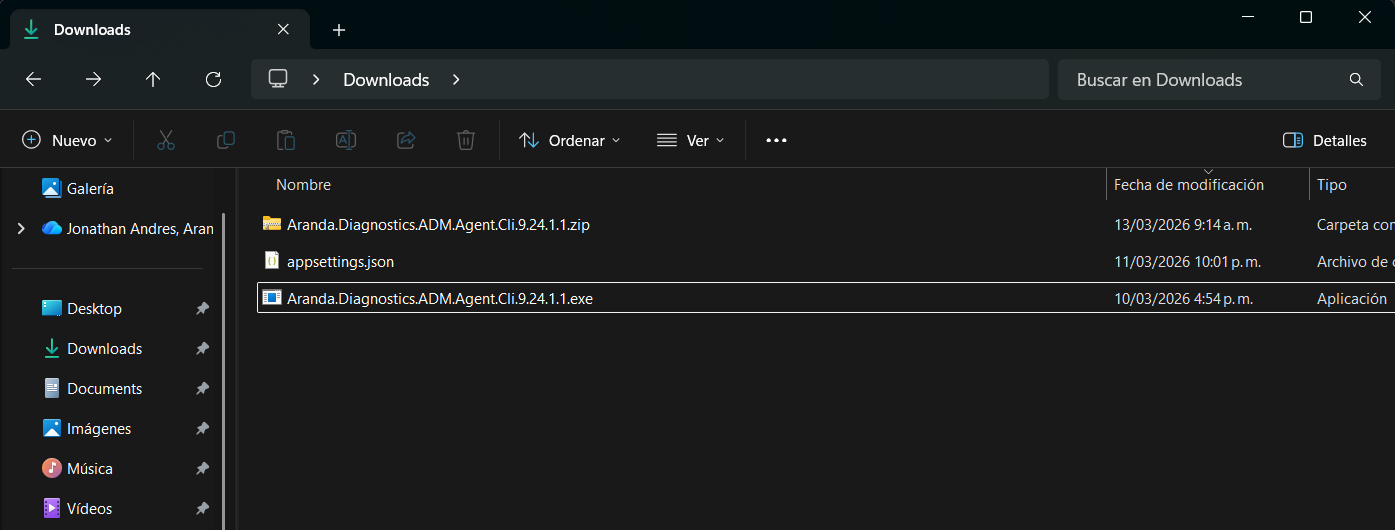Click the Delete trash can icon
This screenshot has width=1395, height=530.
[466, 141]
